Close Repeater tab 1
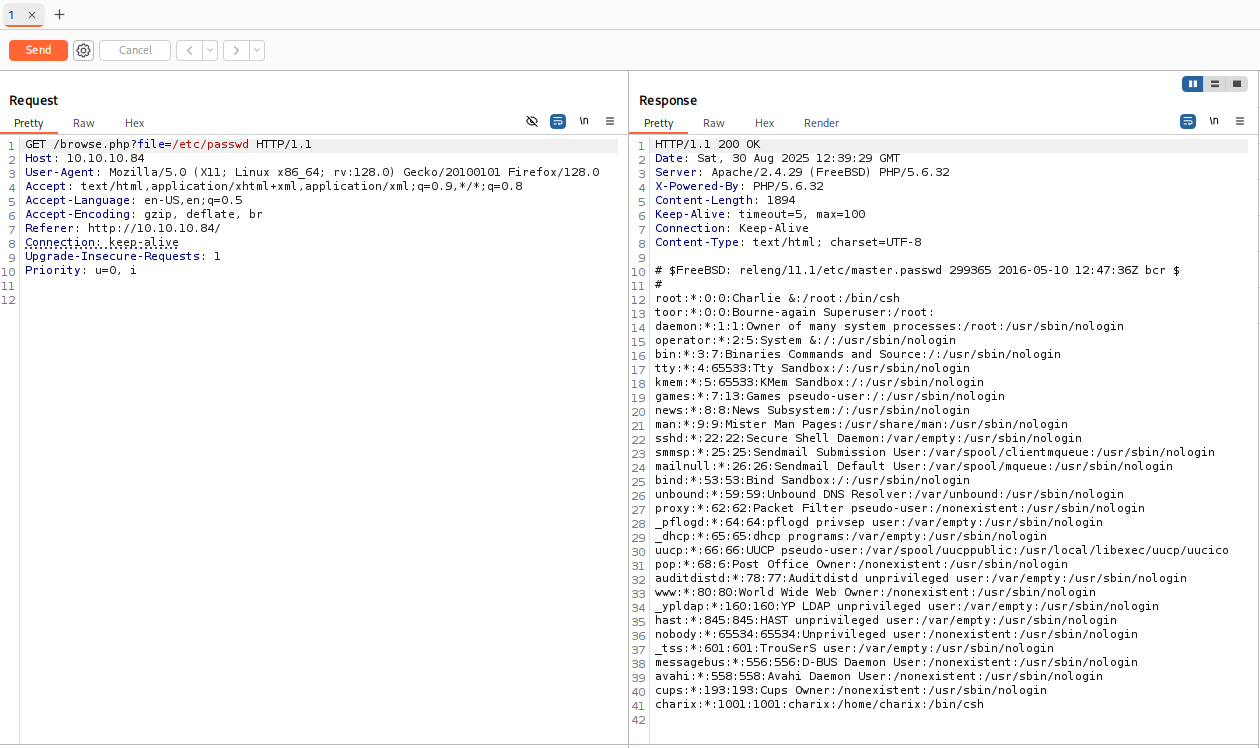The height and width of the screenshot is (748, 1260). coord(31,15)
